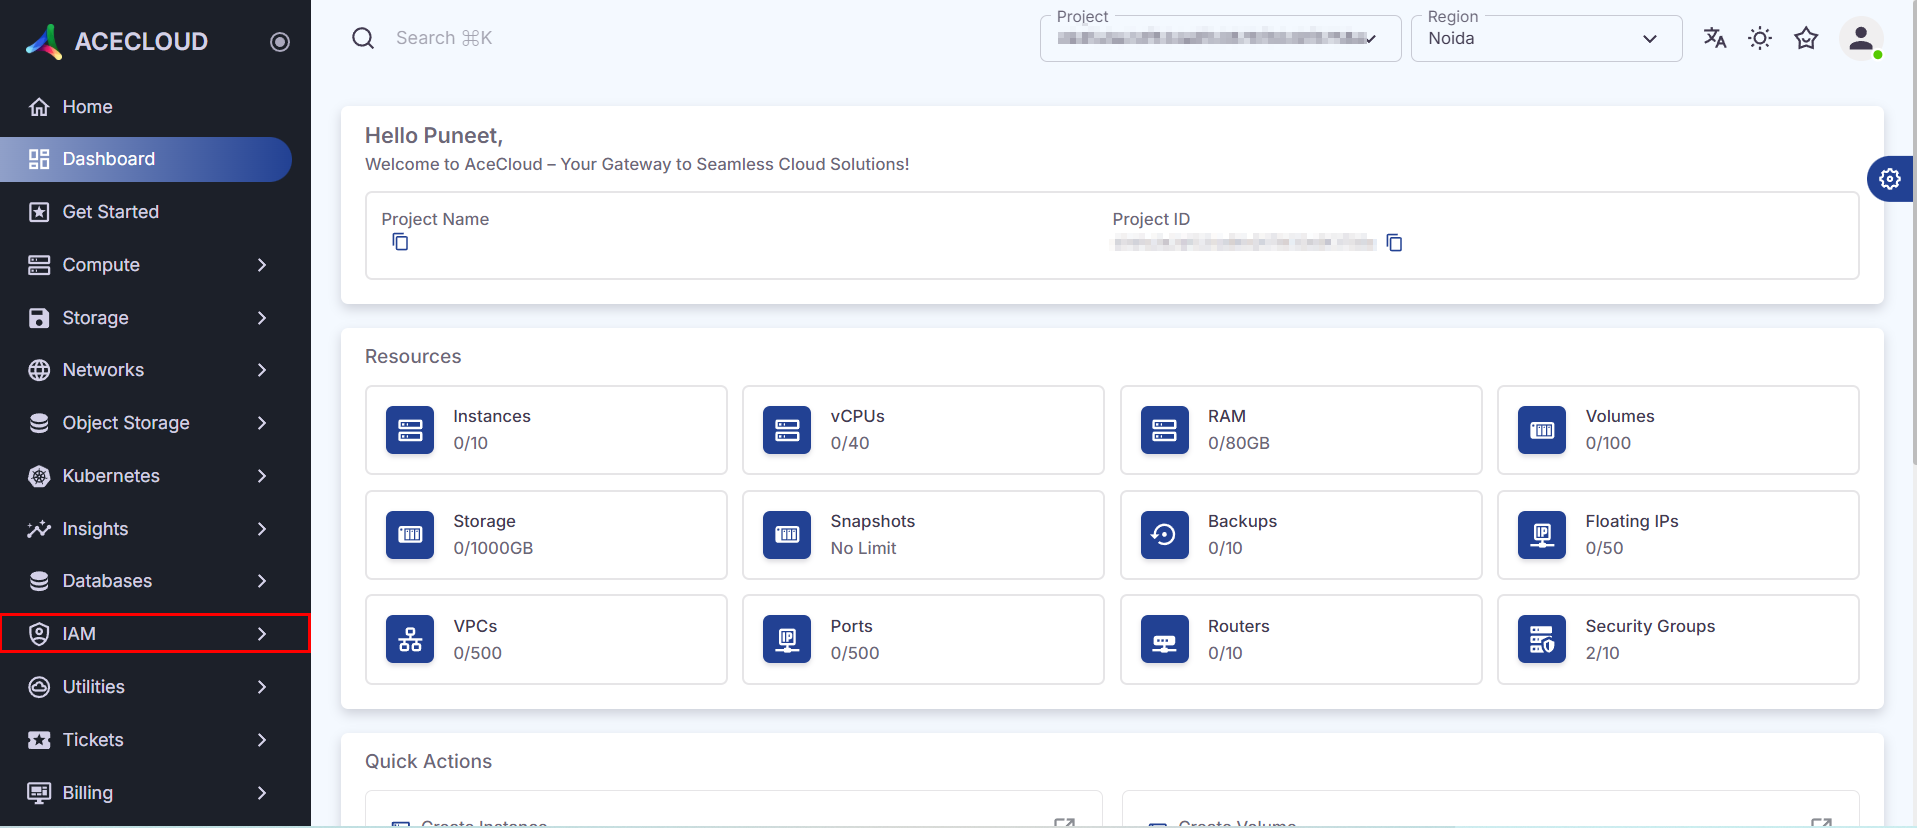This screenshot has width=1917, height=828.
Task: Open the Instances resource card
Action: pyautogui.click(x=546, y=430)
